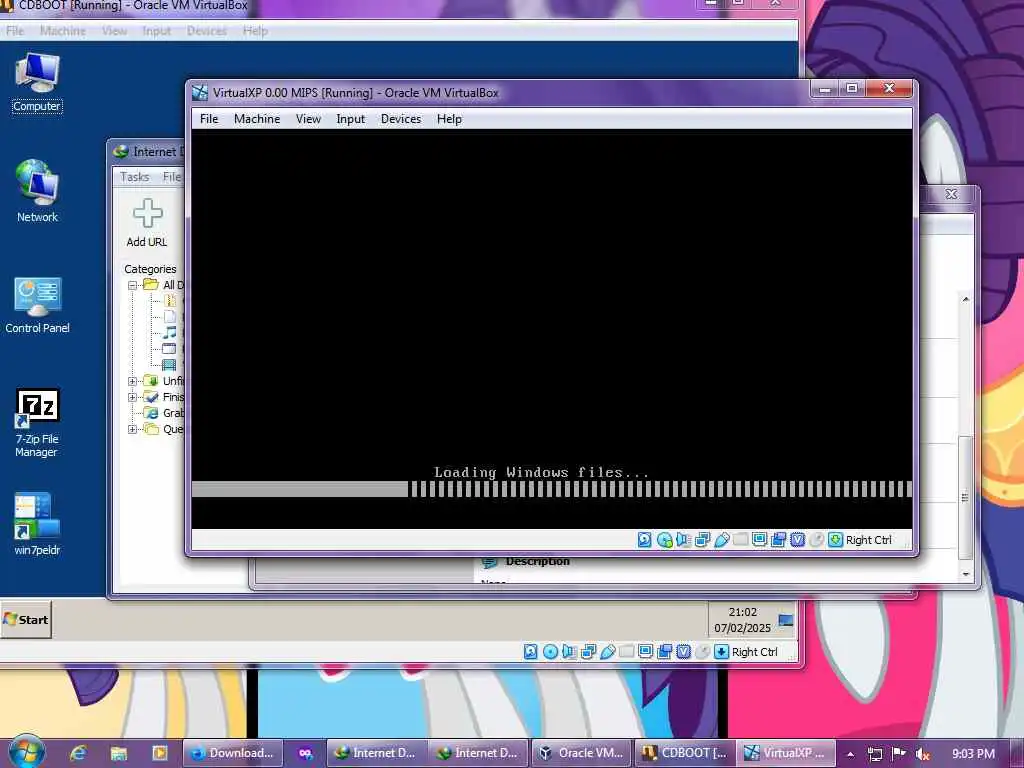
Task: Expand the Finished category node
Action: (x=133, y=397)
